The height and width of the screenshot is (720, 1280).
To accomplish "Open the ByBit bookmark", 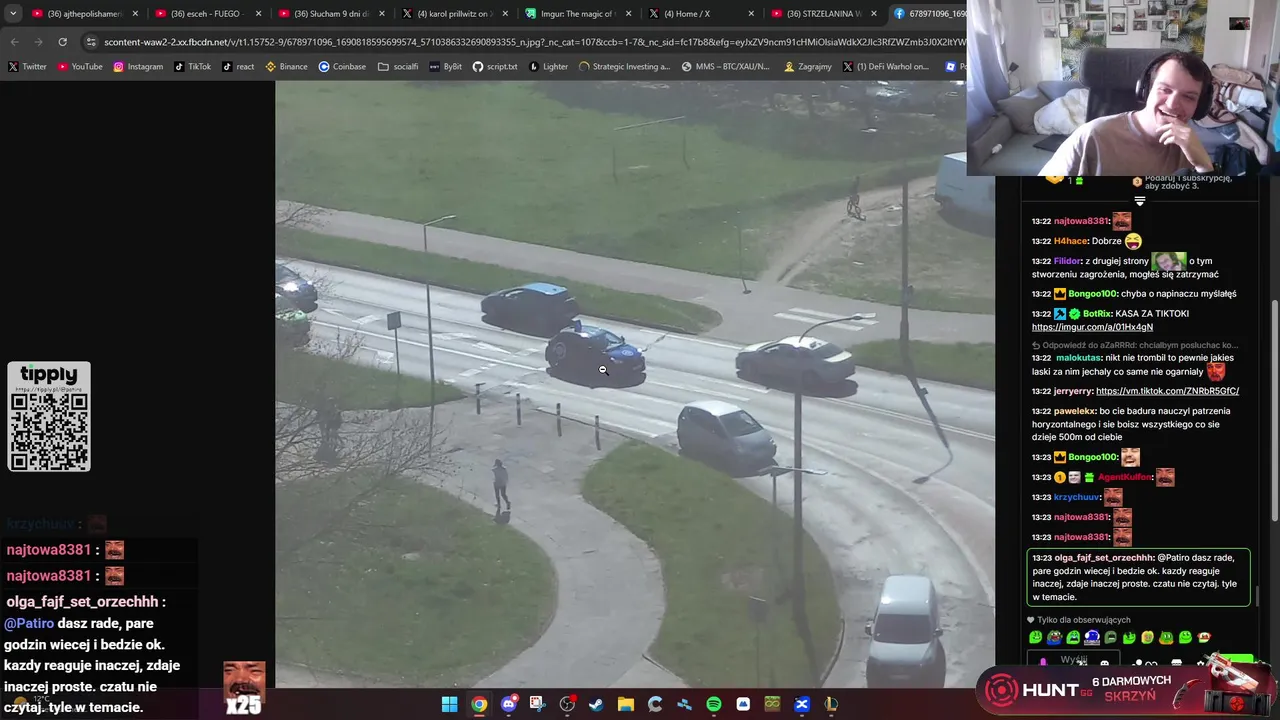I will (446, 67).
